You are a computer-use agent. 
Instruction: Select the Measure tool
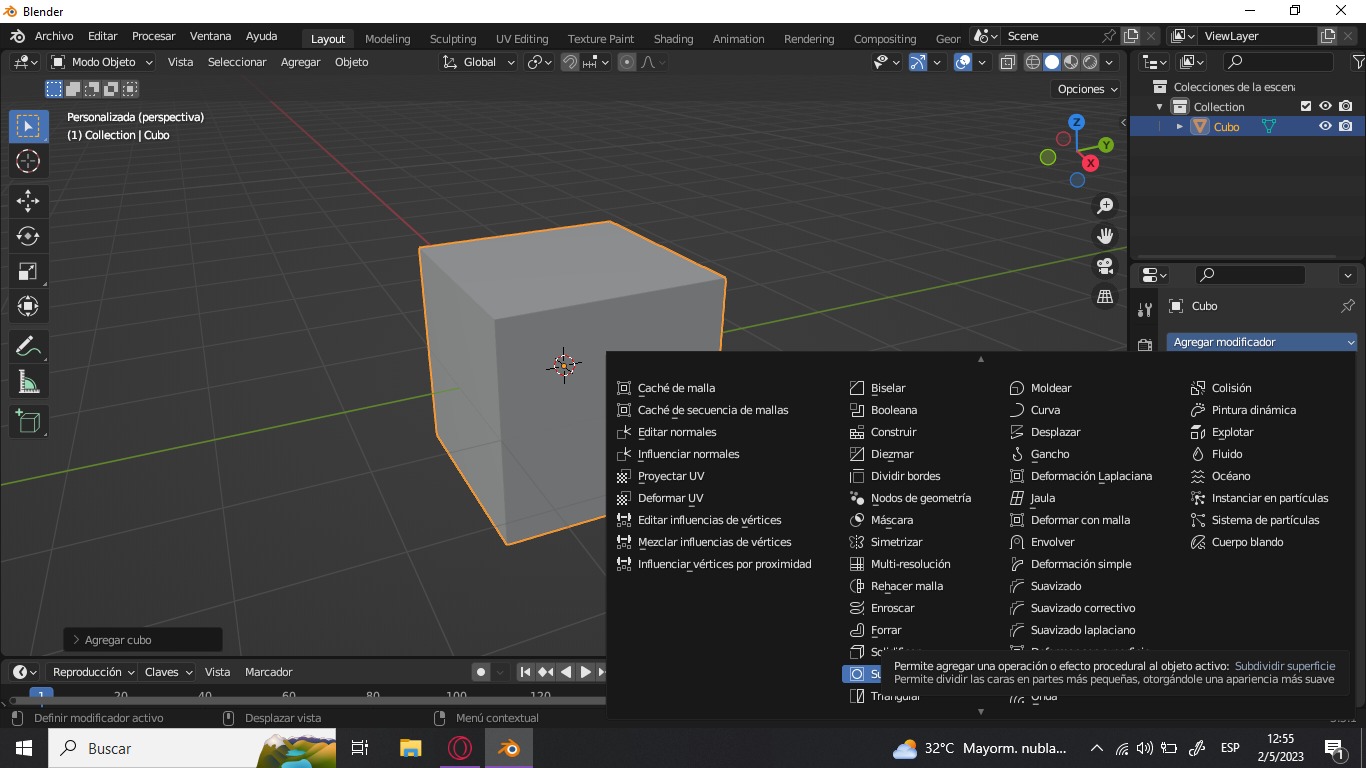point(28,382)
